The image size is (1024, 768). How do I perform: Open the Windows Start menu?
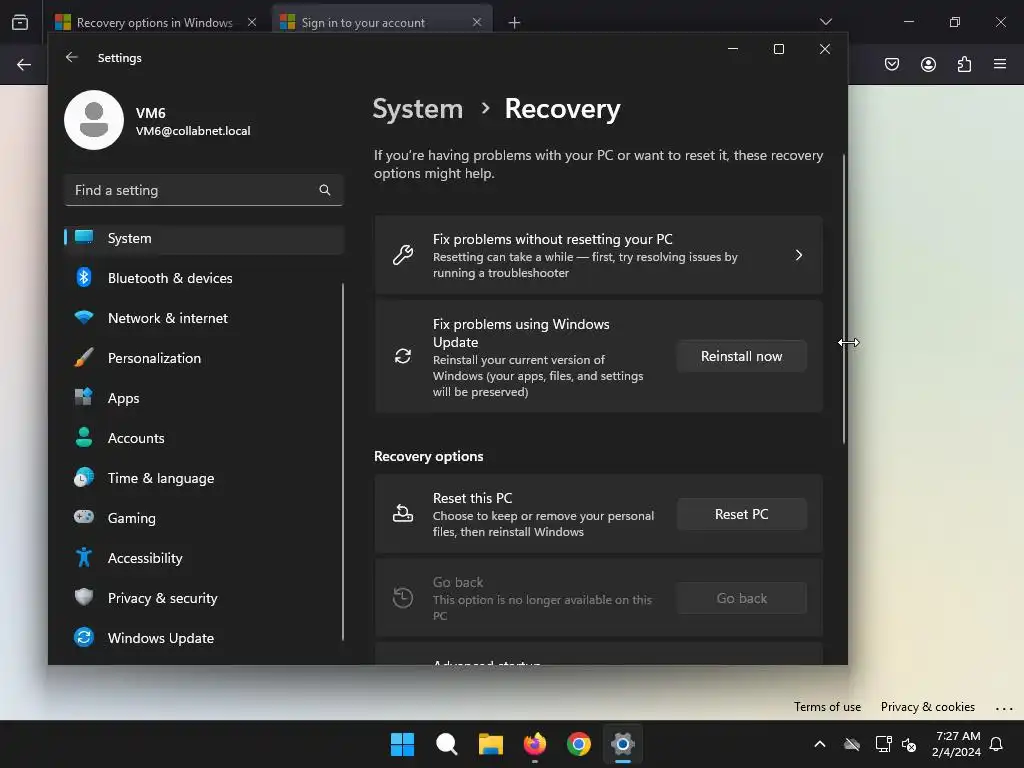pos(402,744)
